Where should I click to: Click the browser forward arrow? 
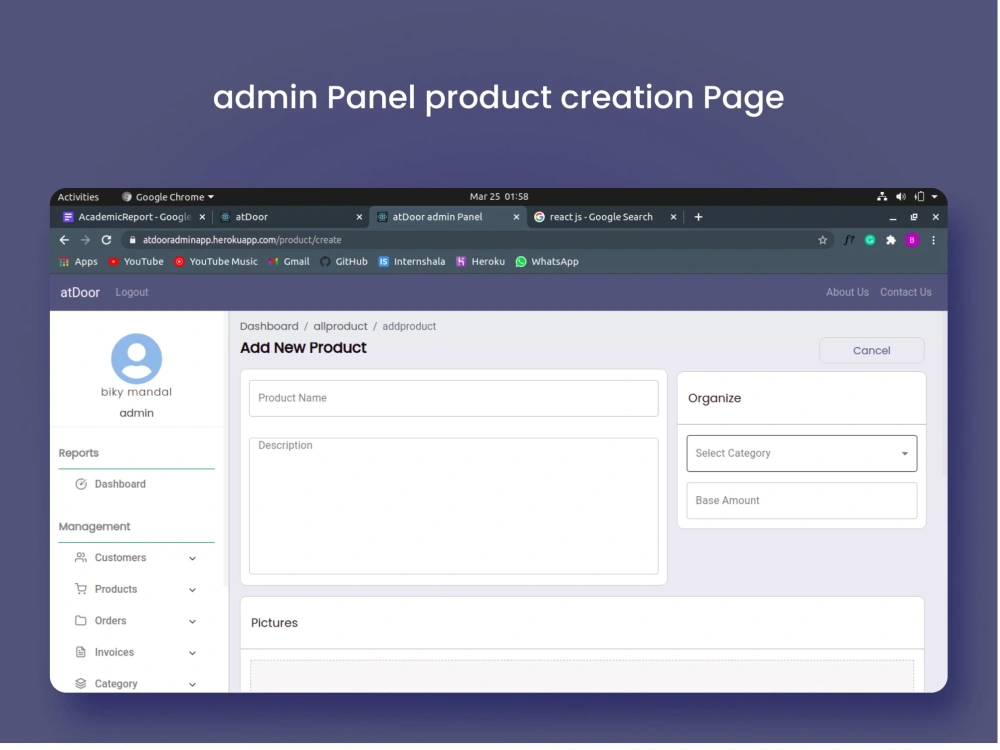pos(85,240)
